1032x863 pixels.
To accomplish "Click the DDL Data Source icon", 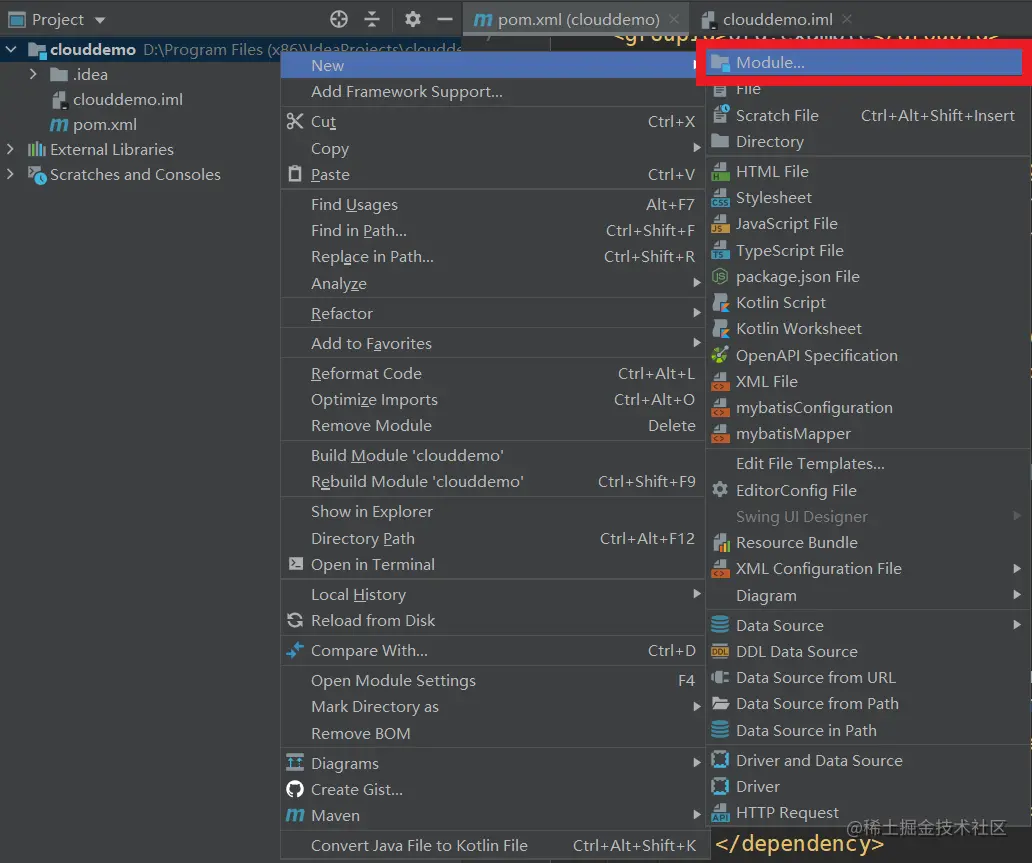I will point(721,652).
